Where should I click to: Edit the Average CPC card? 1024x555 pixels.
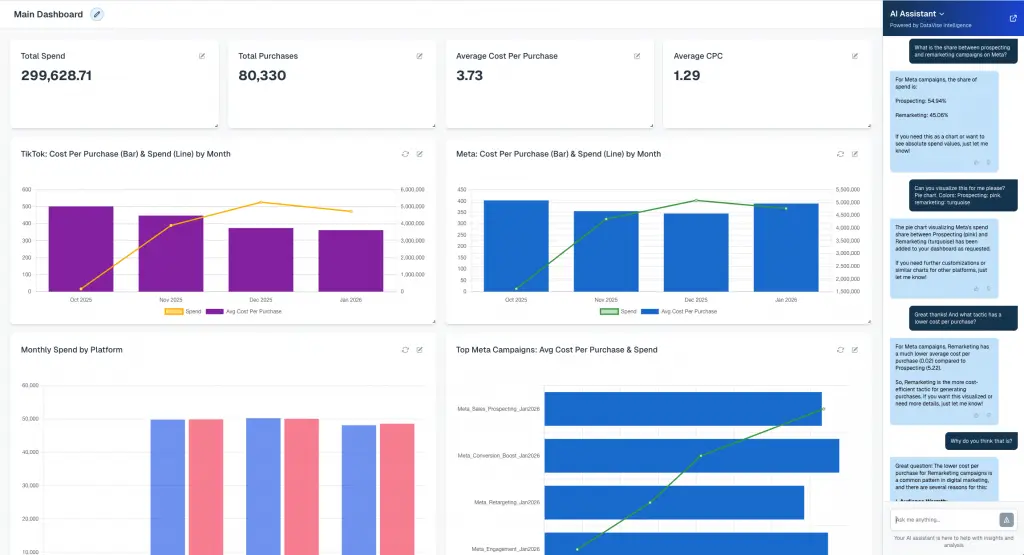(855, 56)
